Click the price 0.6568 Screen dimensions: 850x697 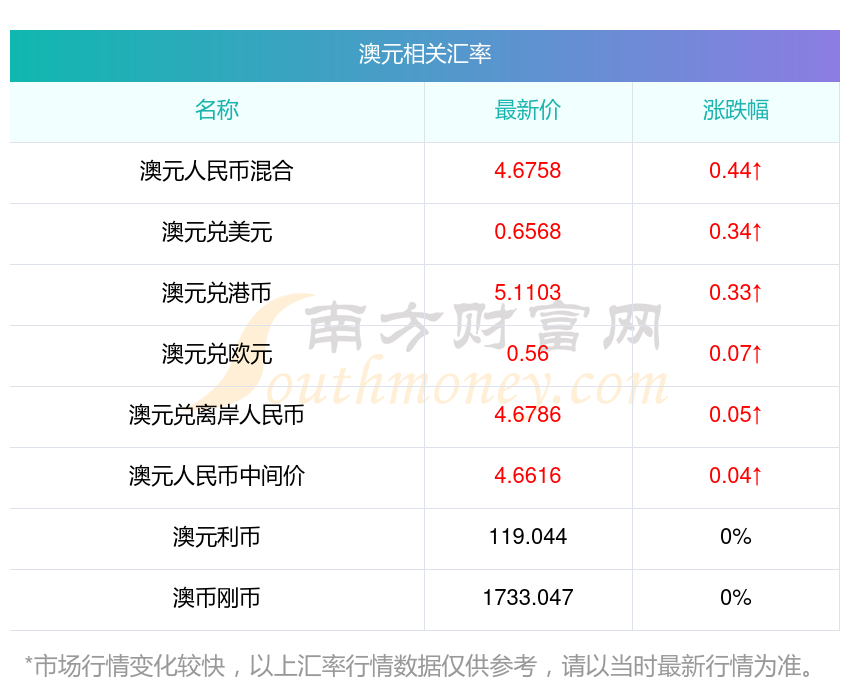[x=527, y=232]
